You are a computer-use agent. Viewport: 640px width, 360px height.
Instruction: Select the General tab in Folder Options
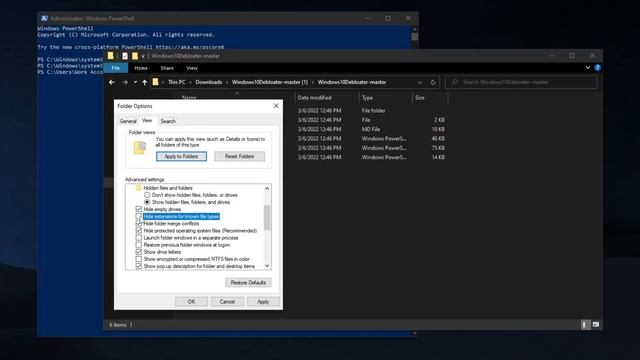coord(128,121)
